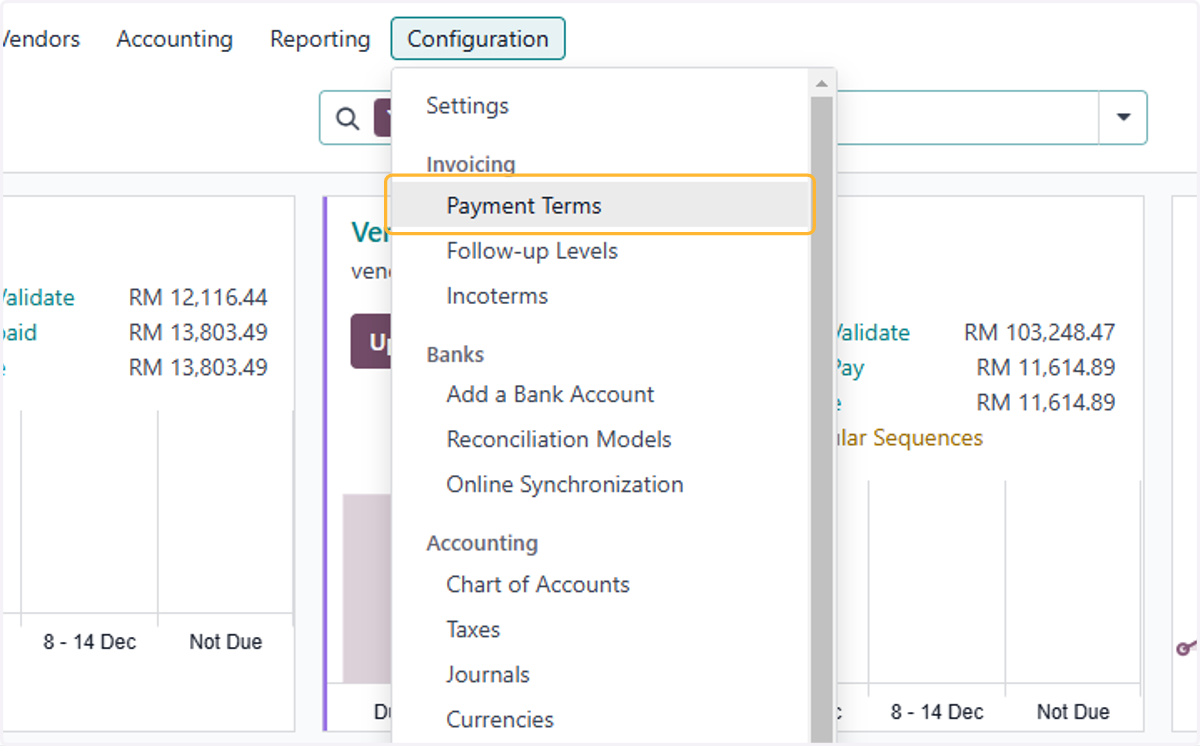
Task: Click the Validate link showing RM 103,248.47
Action: [x=872, y=332]
